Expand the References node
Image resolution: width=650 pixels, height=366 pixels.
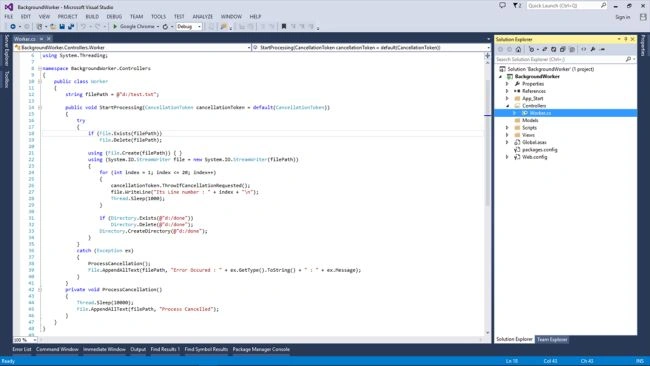(x=507, y=91)
